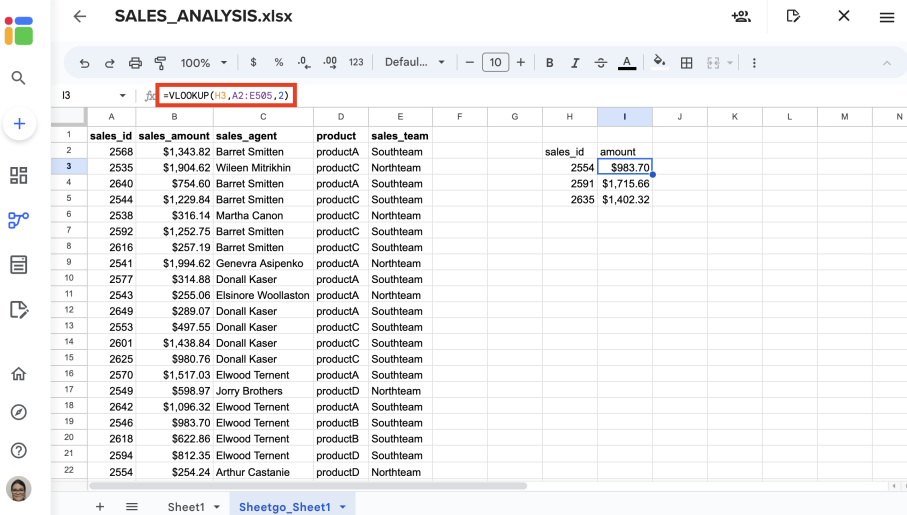907x515 pixels.
Task: Toggle strikethrough formatting
Action: click(x=601, y=63)
